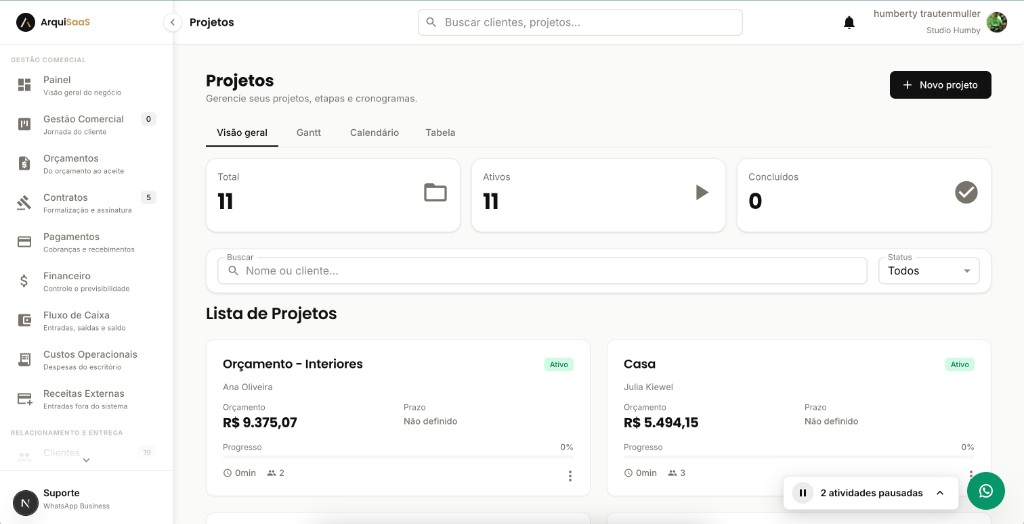The image size is (1024, 524).
Task: Click the Concluídos summary card
Action: point(864,195)
